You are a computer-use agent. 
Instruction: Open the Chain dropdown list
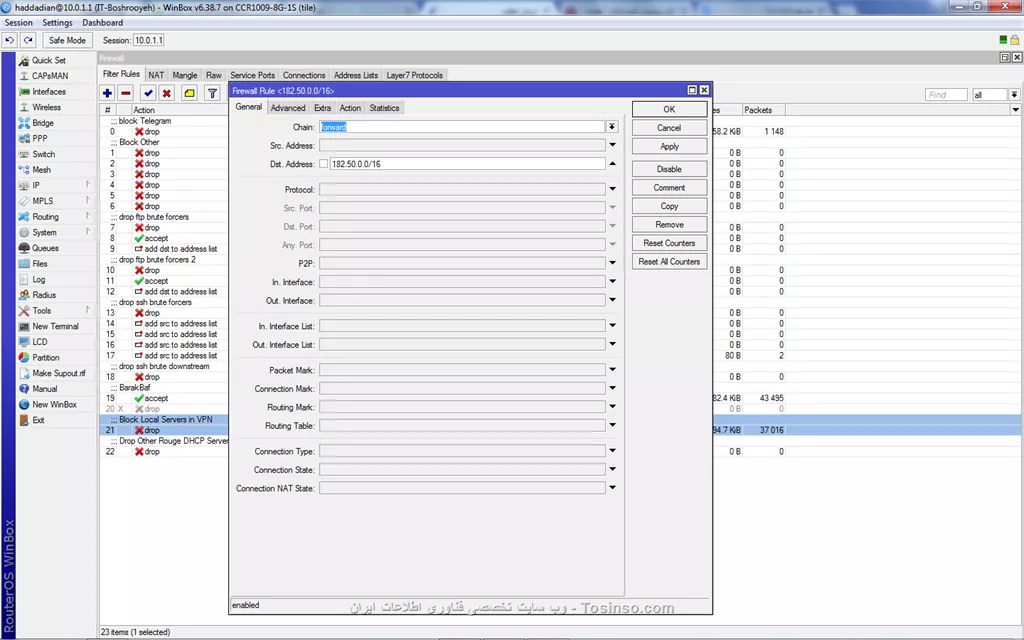click(x=612, y=127)
